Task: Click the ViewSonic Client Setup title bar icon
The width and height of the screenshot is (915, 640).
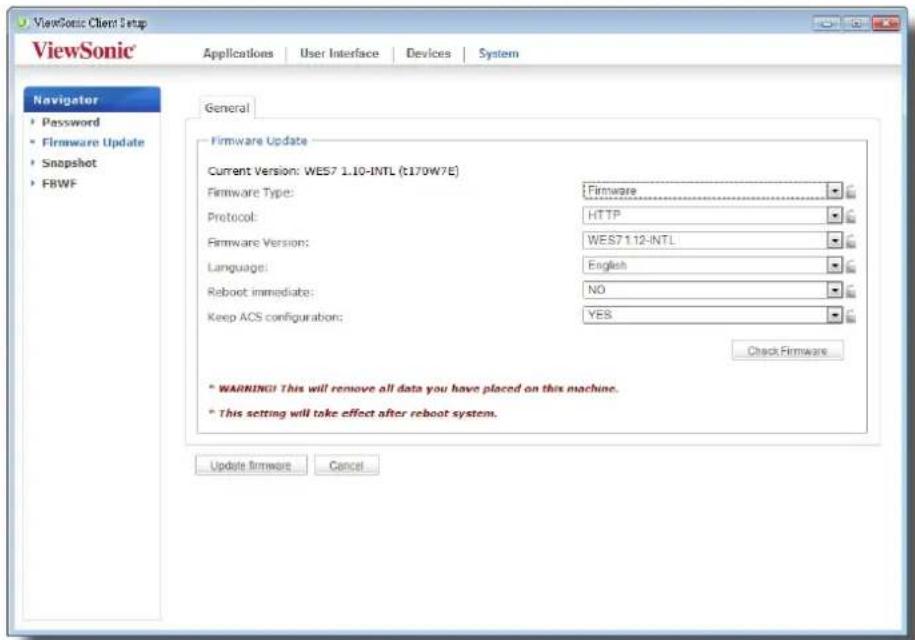Action: coord(22,23)
